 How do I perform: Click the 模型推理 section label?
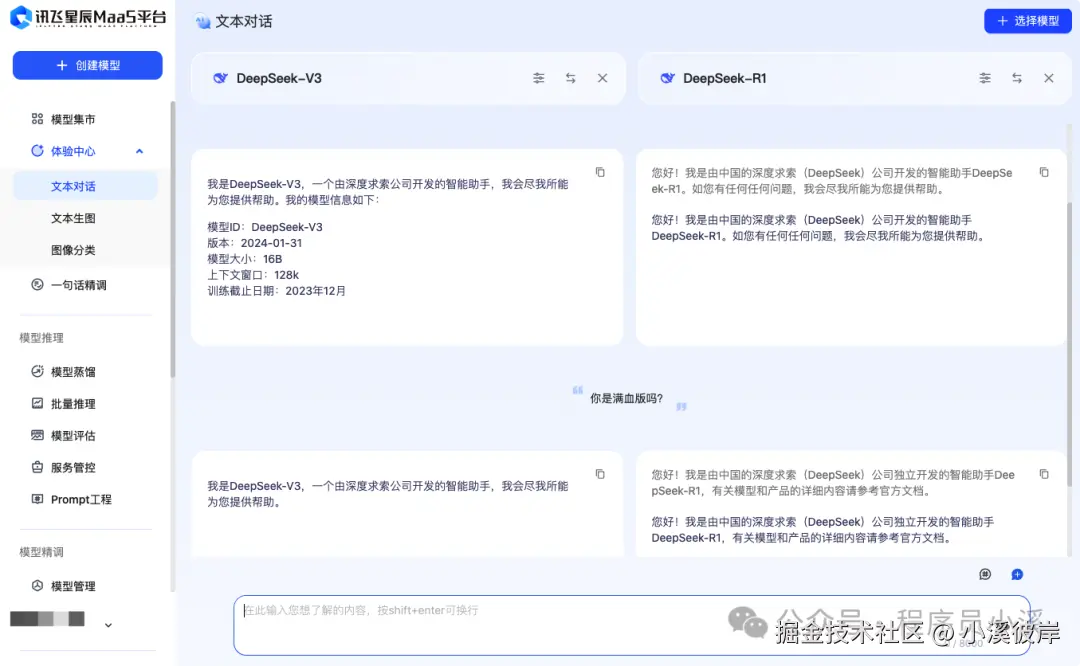41,337
